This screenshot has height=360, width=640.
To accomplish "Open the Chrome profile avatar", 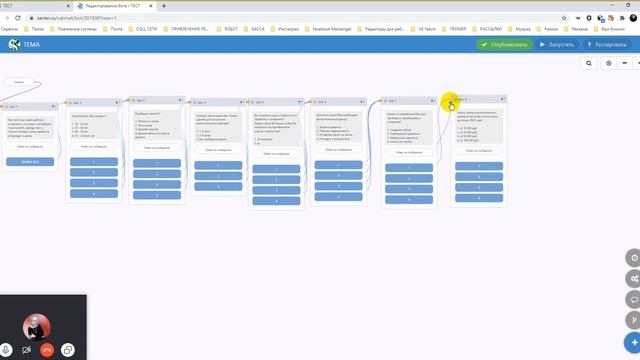I will (633, 18).
